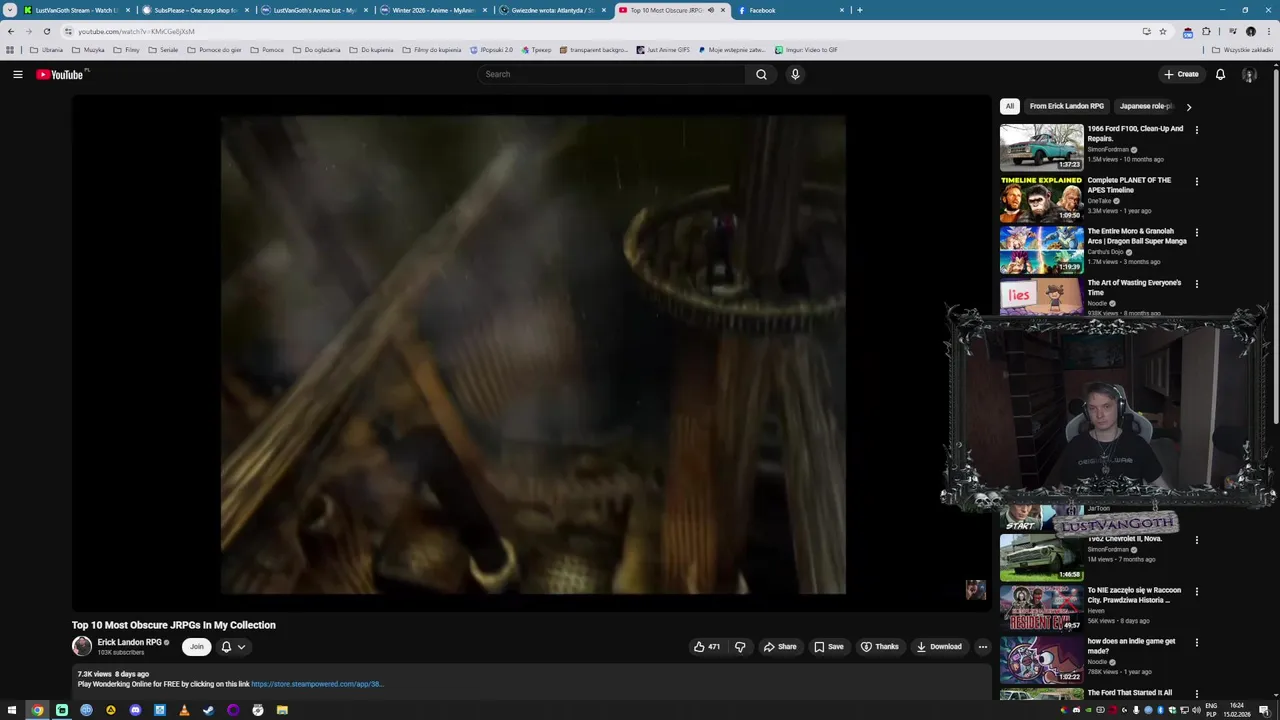Image resolution: width=1280 pixels, height=720 pixels.
Task: Open the Seriale bookmarks folder
Action: tap(163, 50)
